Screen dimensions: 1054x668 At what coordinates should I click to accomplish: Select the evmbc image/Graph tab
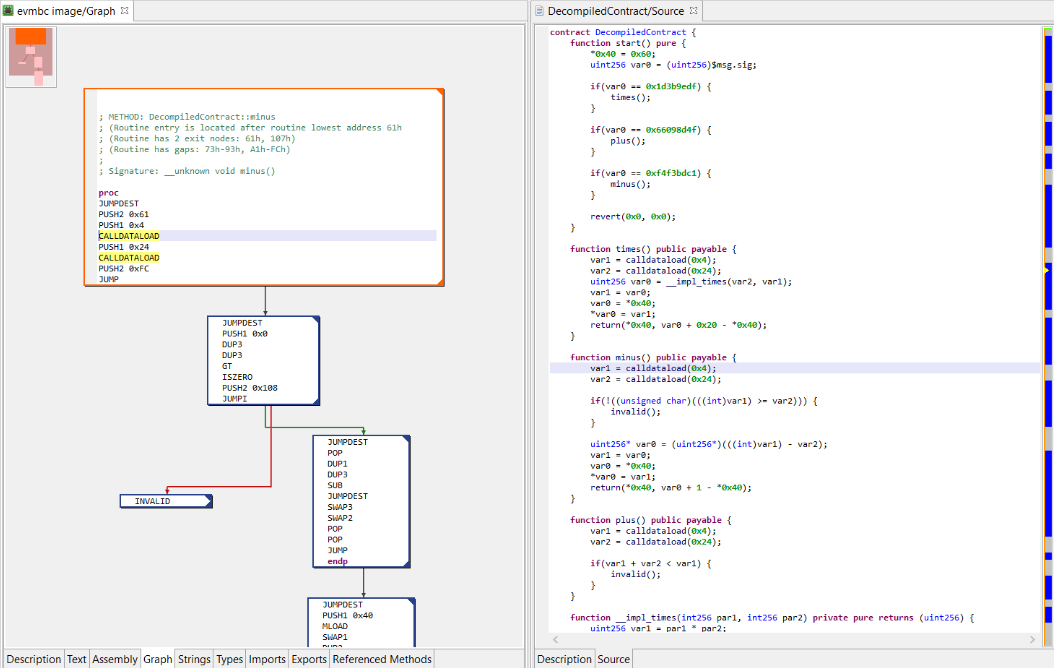tap(66, 11)
